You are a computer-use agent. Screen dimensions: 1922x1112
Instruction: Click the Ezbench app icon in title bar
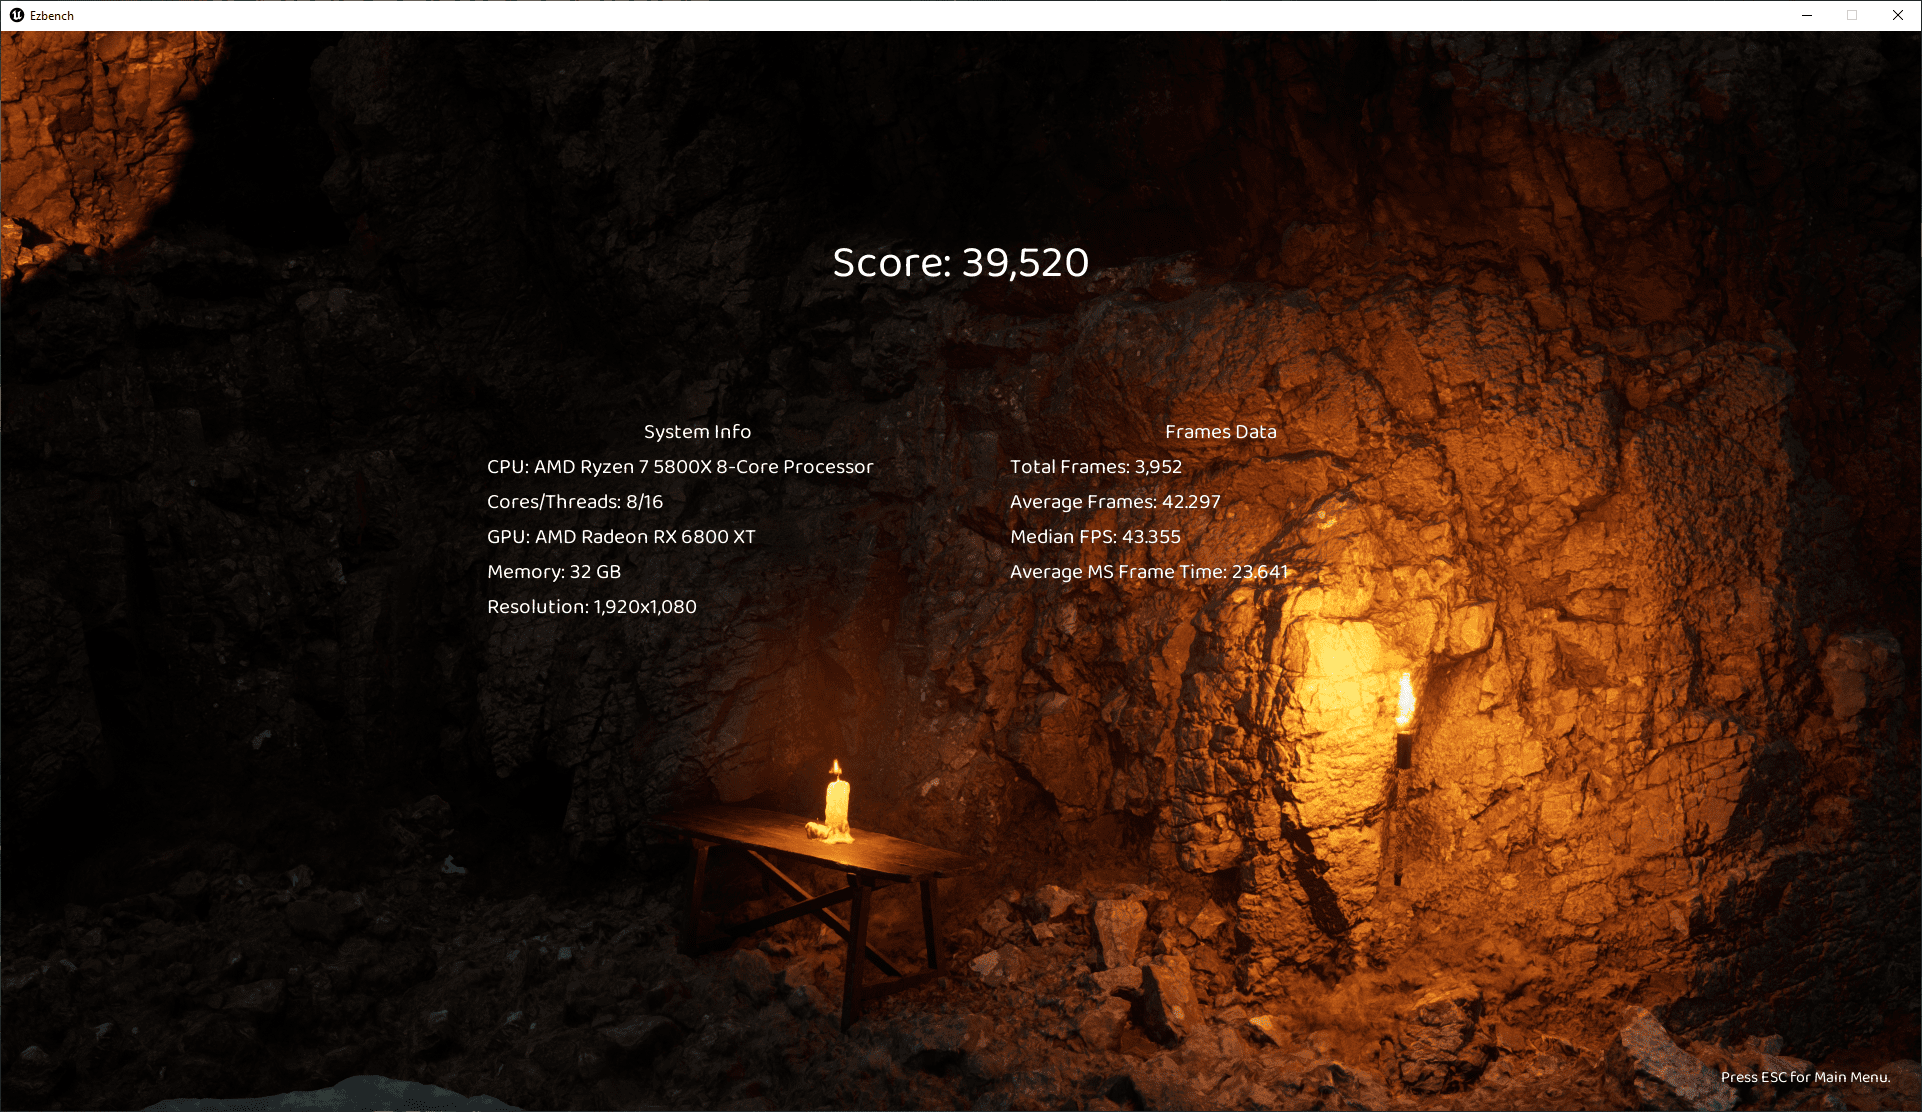tap(17, 15)
